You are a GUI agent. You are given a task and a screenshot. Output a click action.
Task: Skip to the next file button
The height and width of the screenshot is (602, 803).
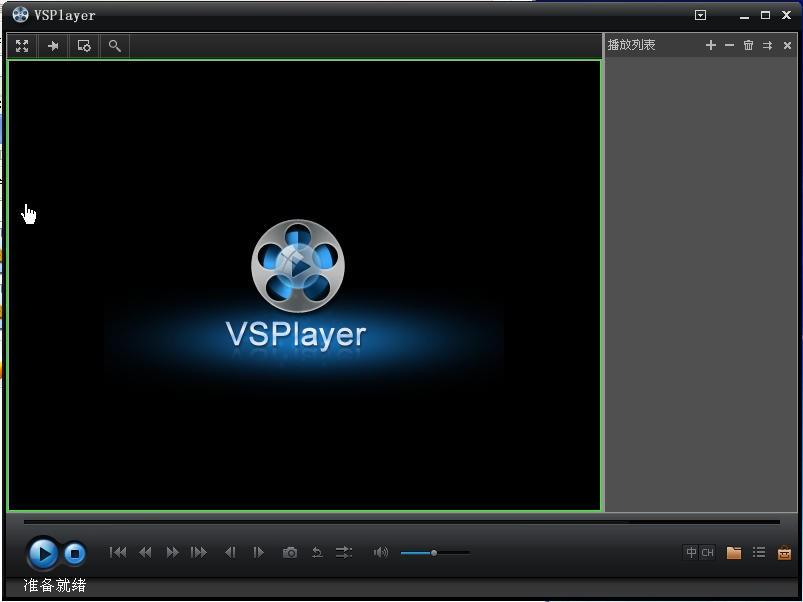tap(199, 552)
